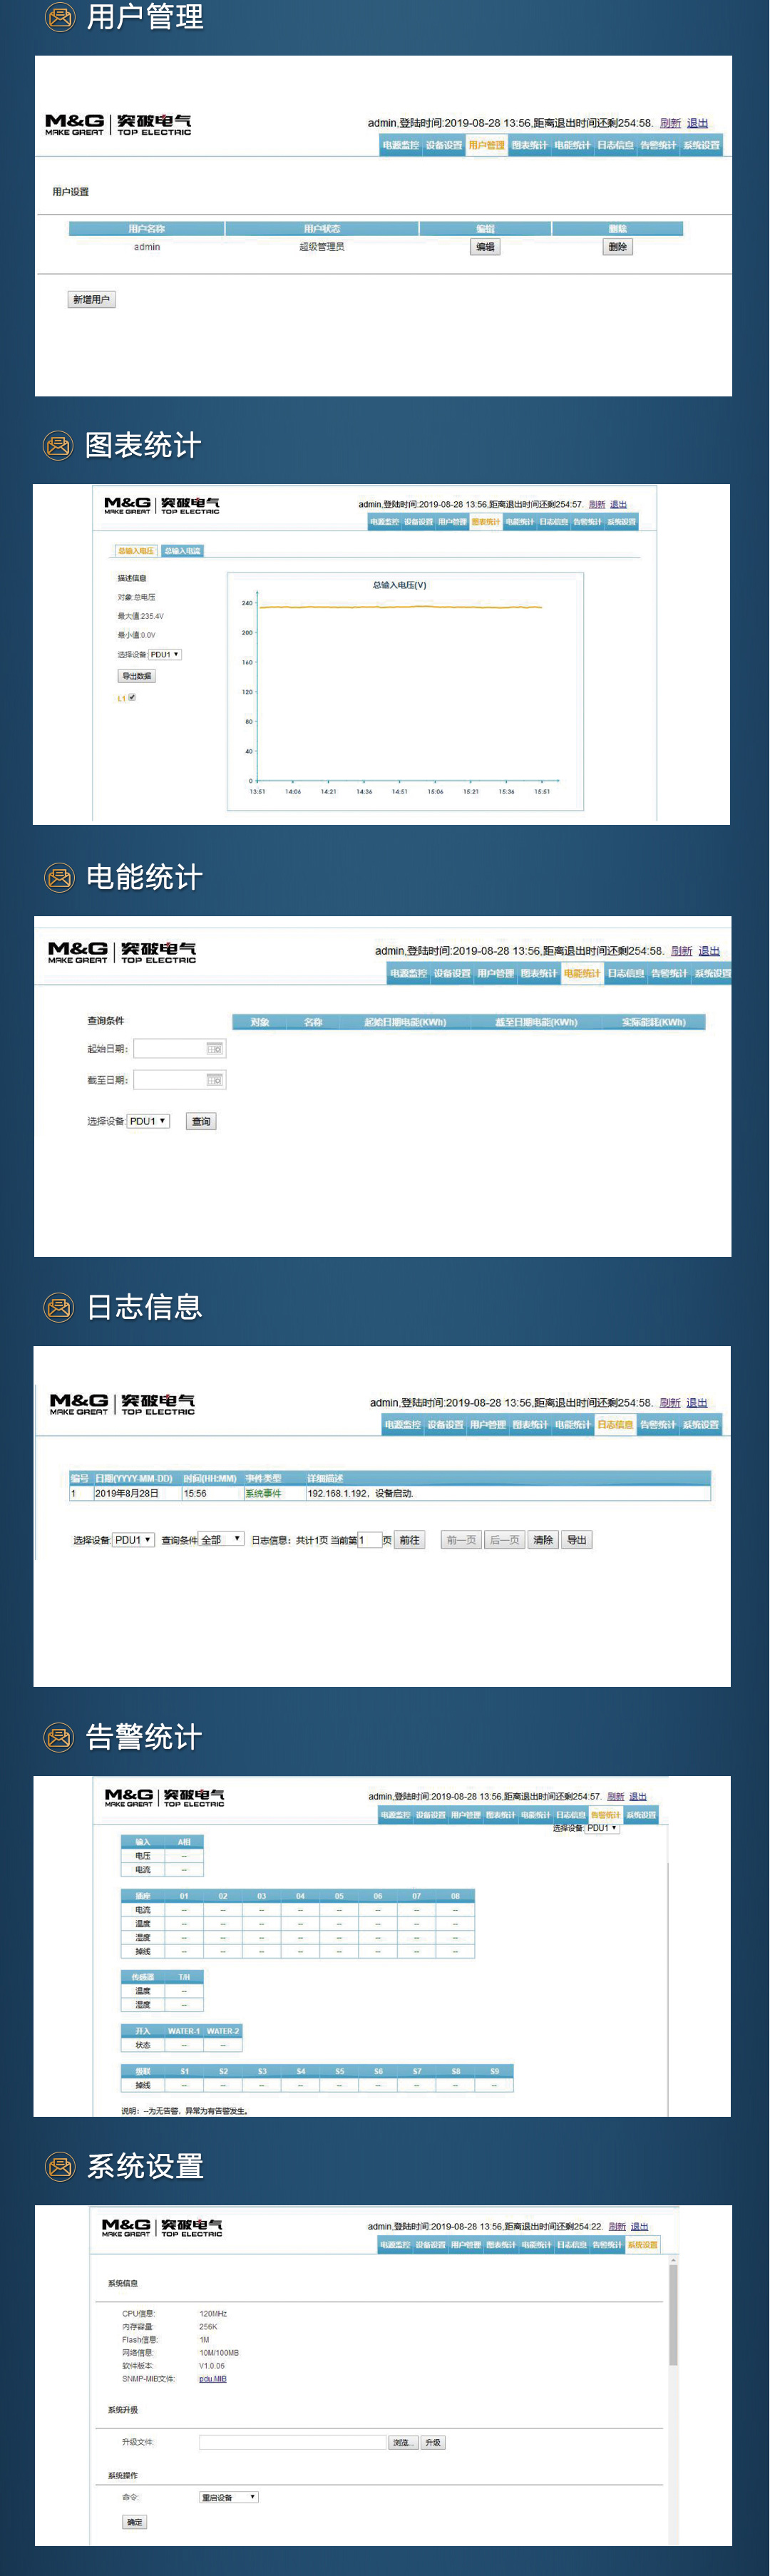Click the 截至日期 calendar picker icon
This screenshot has height=2576, width=770.
(x=214, y=1080)
